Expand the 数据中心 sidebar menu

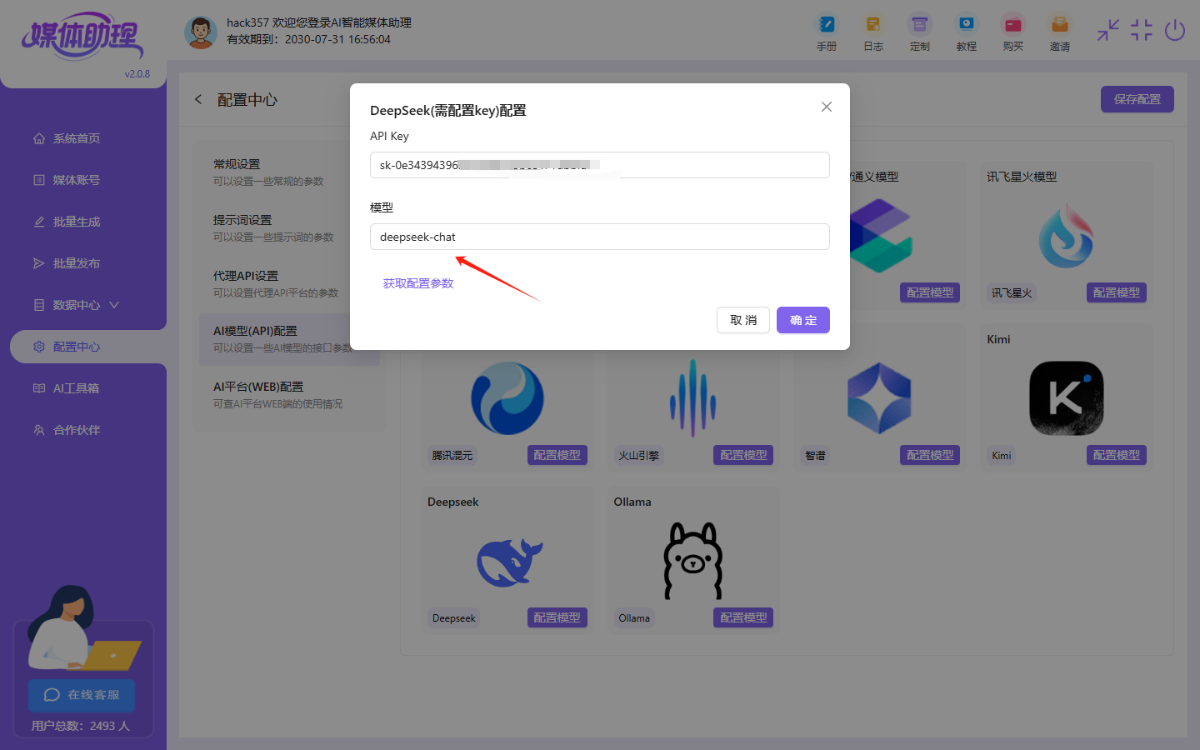[x=76, y=304]
